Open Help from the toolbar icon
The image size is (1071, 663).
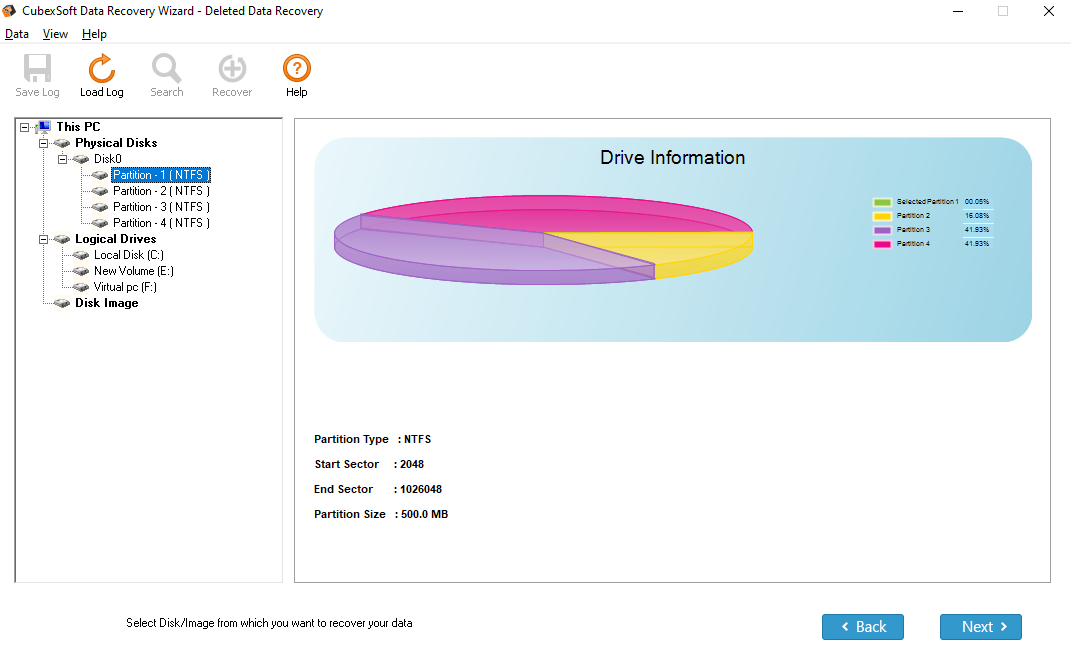pyautogui.click(x=297, y=69)
